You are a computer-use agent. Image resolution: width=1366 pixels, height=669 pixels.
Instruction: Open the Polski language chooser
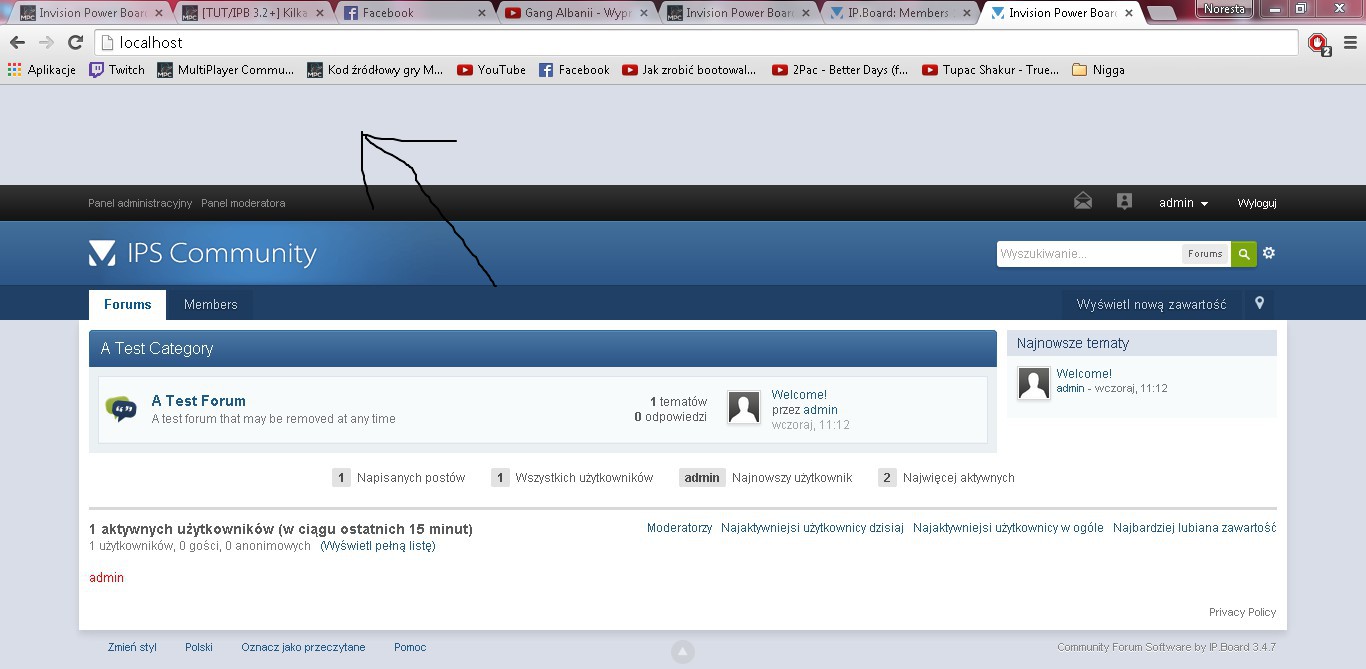(199, 647)
